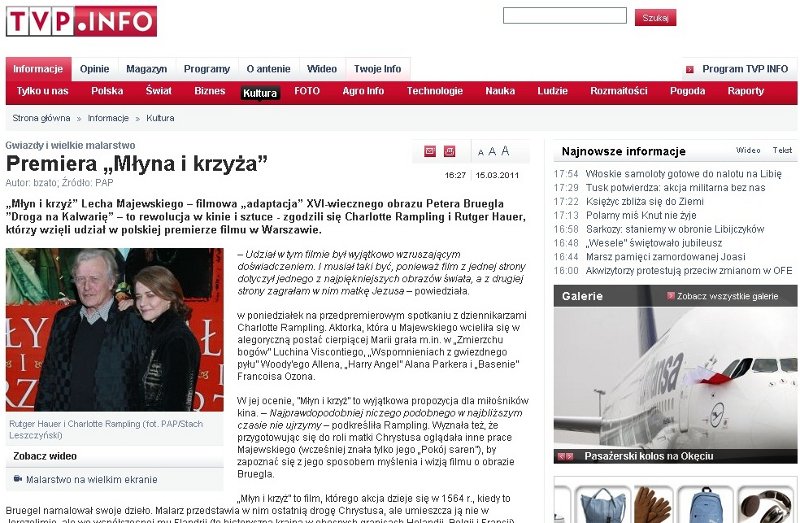Click the red arrow beside Program TVP INFO
The height and width of the screenshot is (523, 800).
(690, 69)
